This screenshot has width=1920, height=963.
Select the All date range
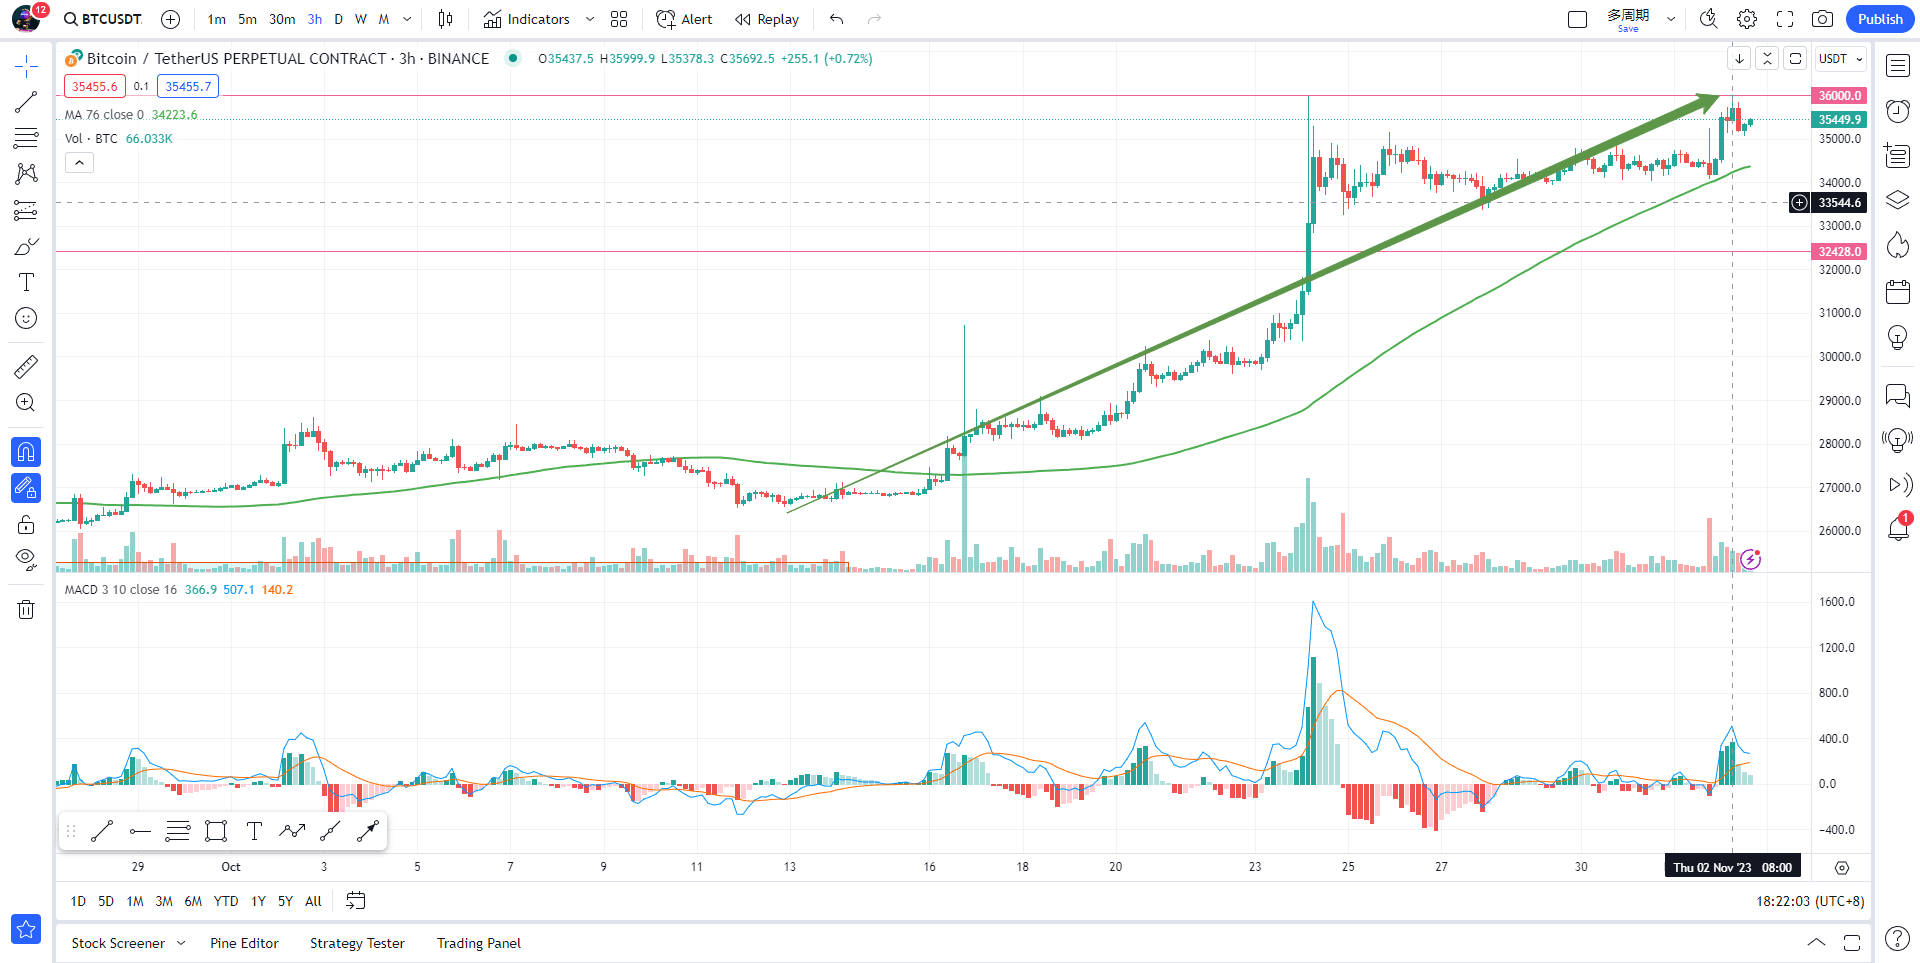point(313,901)
